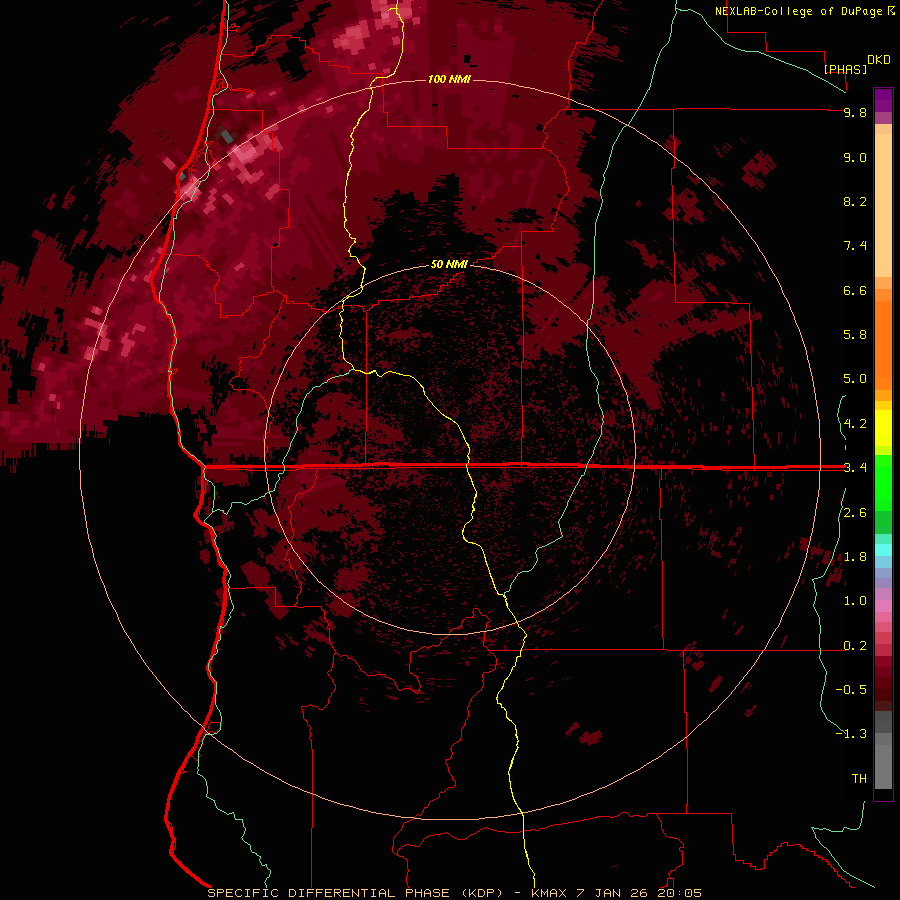Click the yellow band of the color scale
Image resolution: width=900 pixels, height=900 pixels.
[883, 428]
